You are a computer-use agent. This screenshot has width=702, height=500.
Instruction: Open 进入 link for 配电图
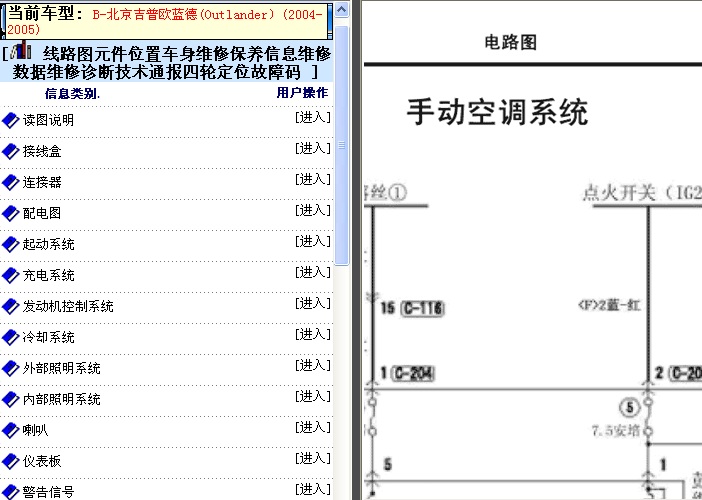312,210
